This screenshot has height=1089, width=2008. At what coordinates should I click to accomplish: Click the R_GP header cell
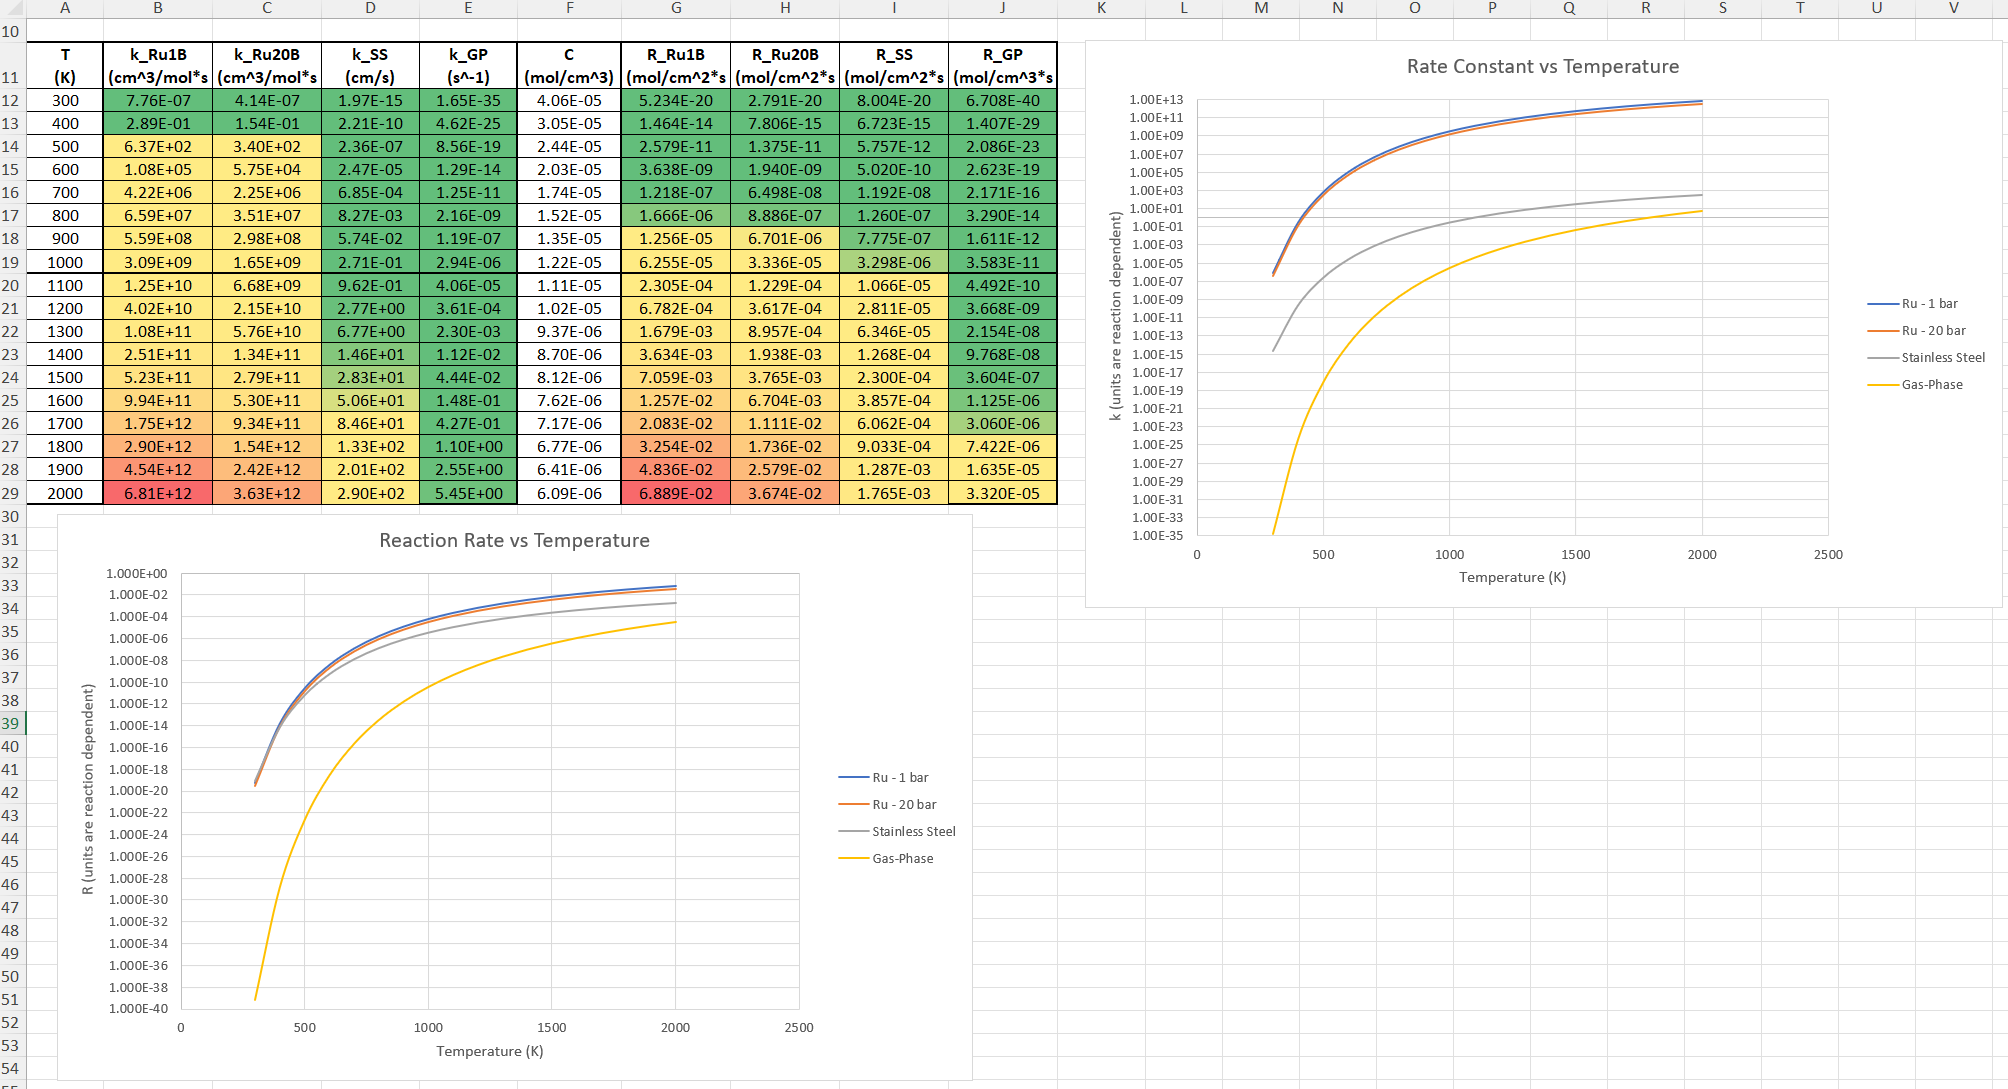[1002, 66]
